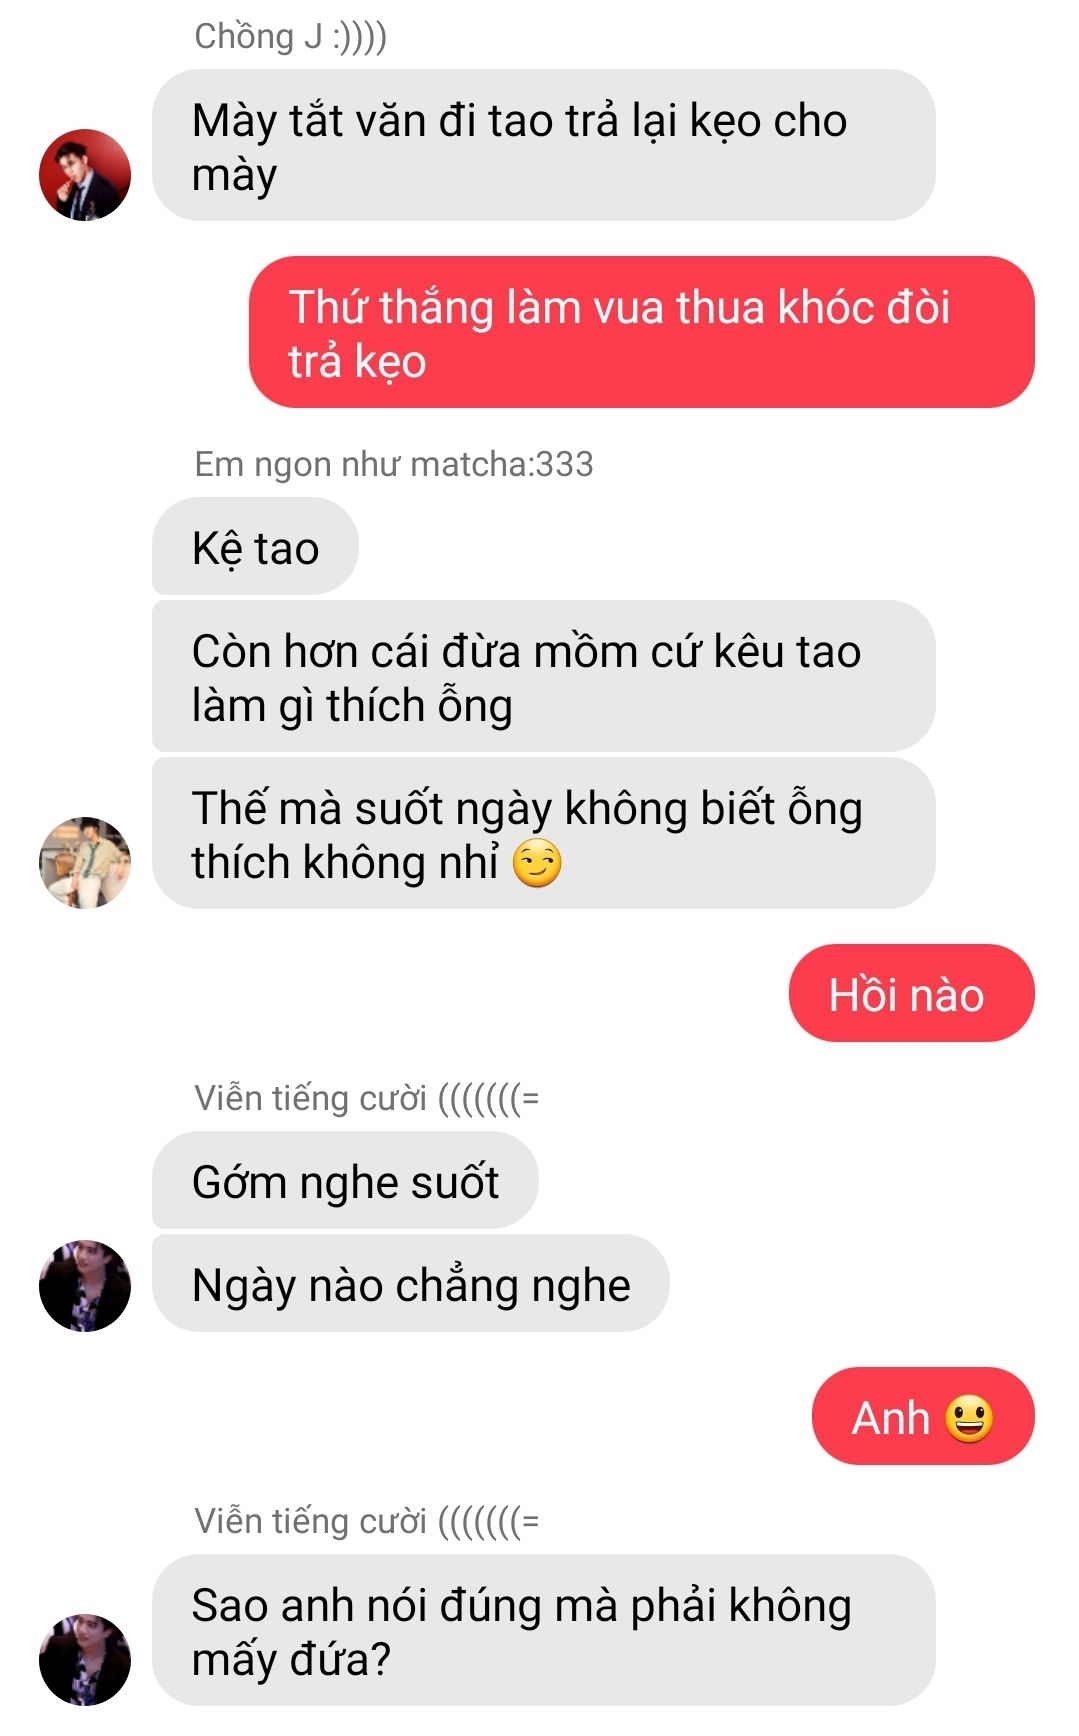Image resolution: width=1079 pixels, height=1736 pixels.
Task: Tap the 'Ngày nào chẳng nghe' bubble
Action: tap(410, 1283)
